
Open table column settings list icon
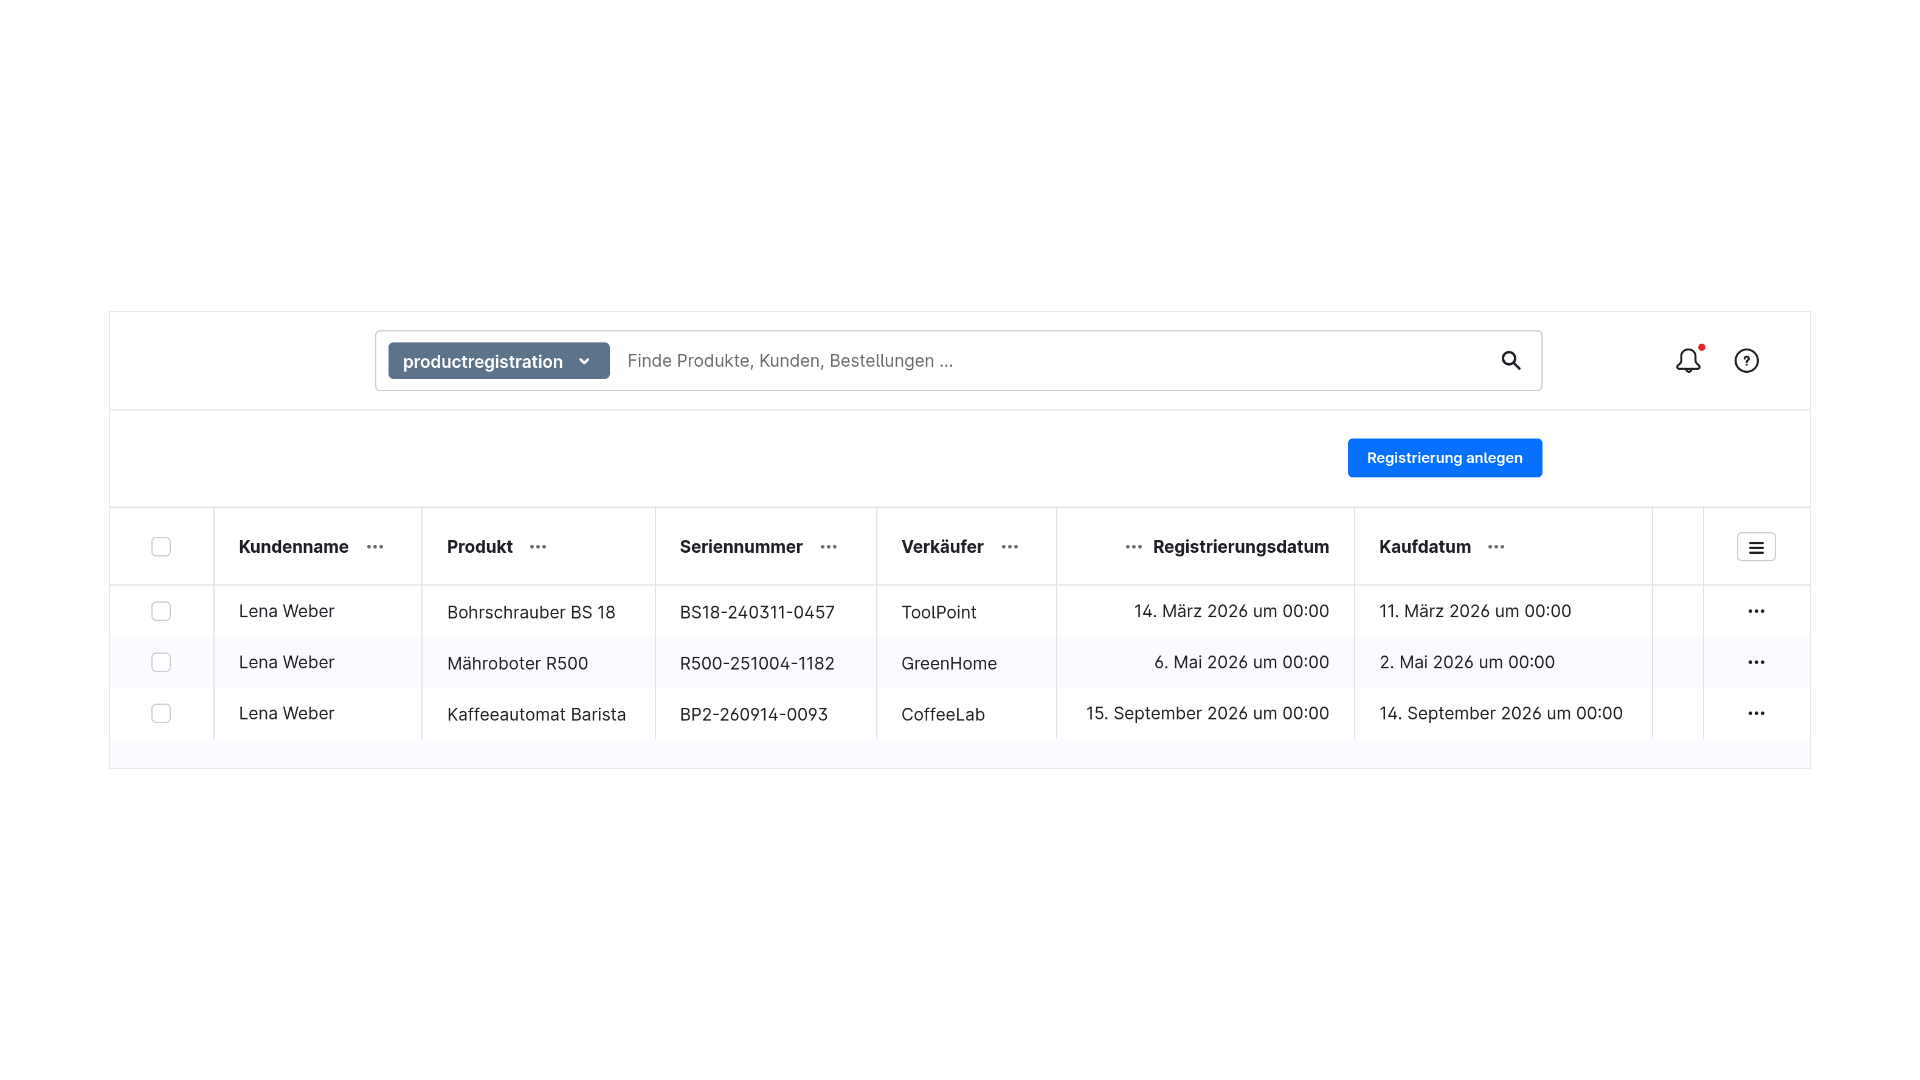pyautogui.click(x=1756, y=547)
